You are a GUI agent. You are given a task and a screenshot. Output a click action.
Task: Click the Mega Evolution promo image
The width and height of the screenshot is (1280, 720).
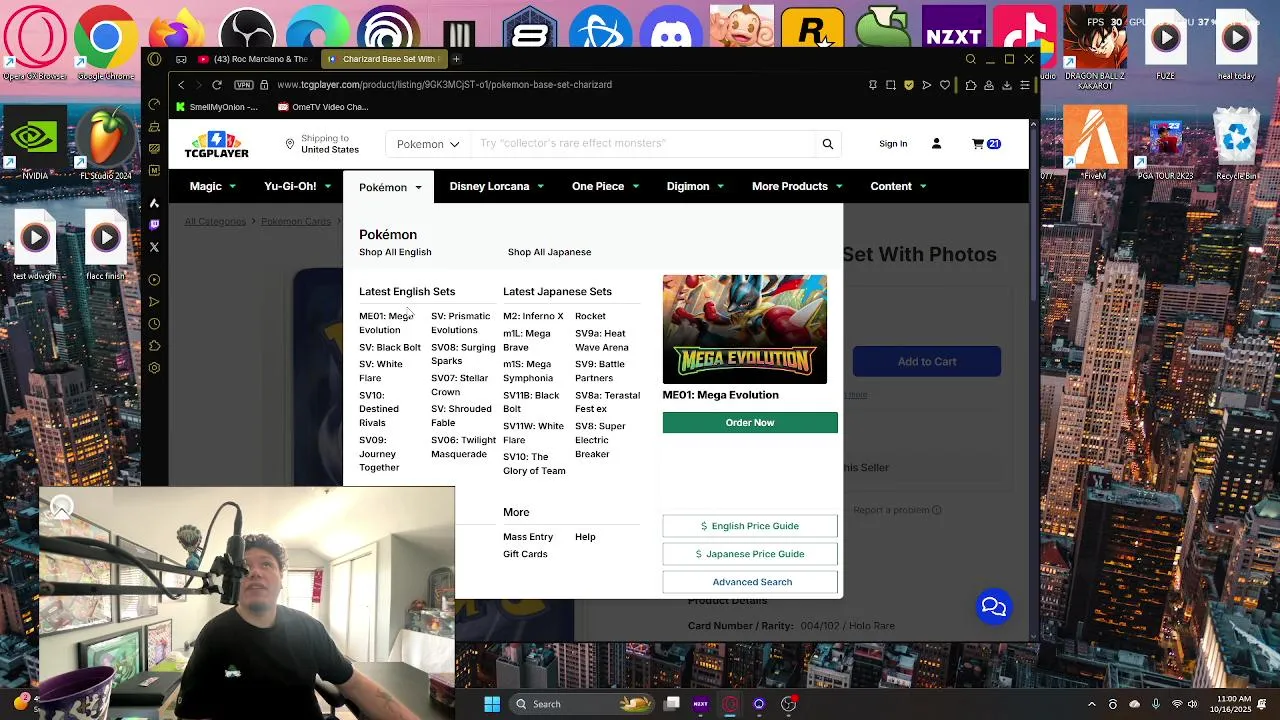tap(745, 329)
